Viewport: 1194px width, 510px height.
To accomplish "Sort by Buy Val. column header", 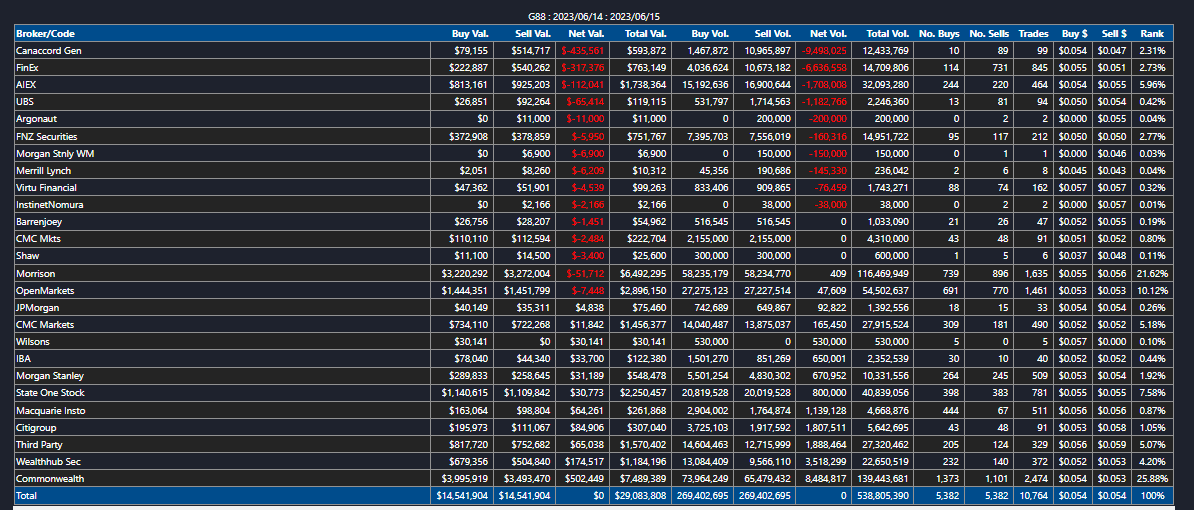I will (x=470, y=34).
